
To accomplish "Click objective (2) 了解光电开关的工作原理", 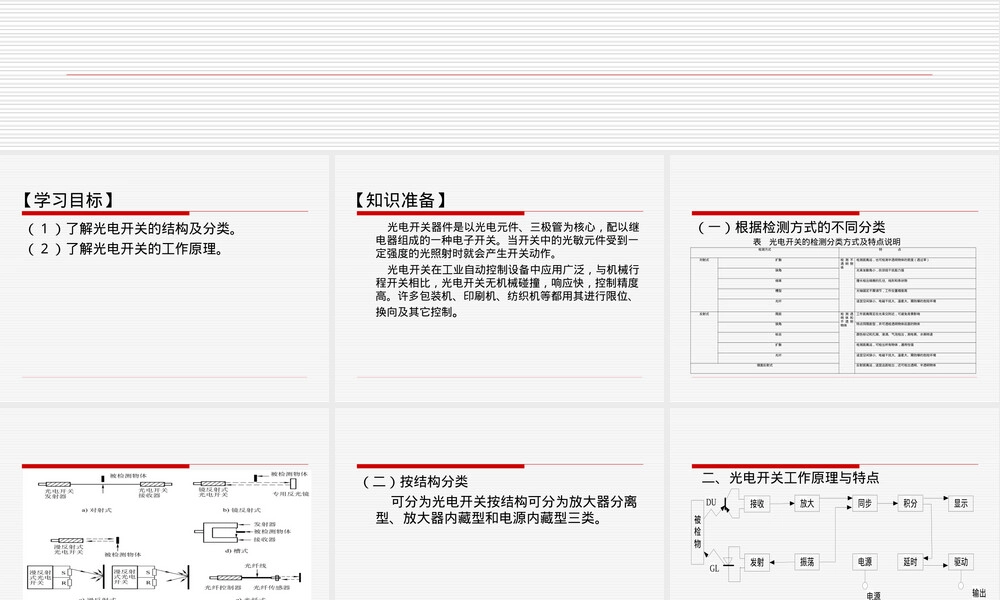I will [125, 249].
